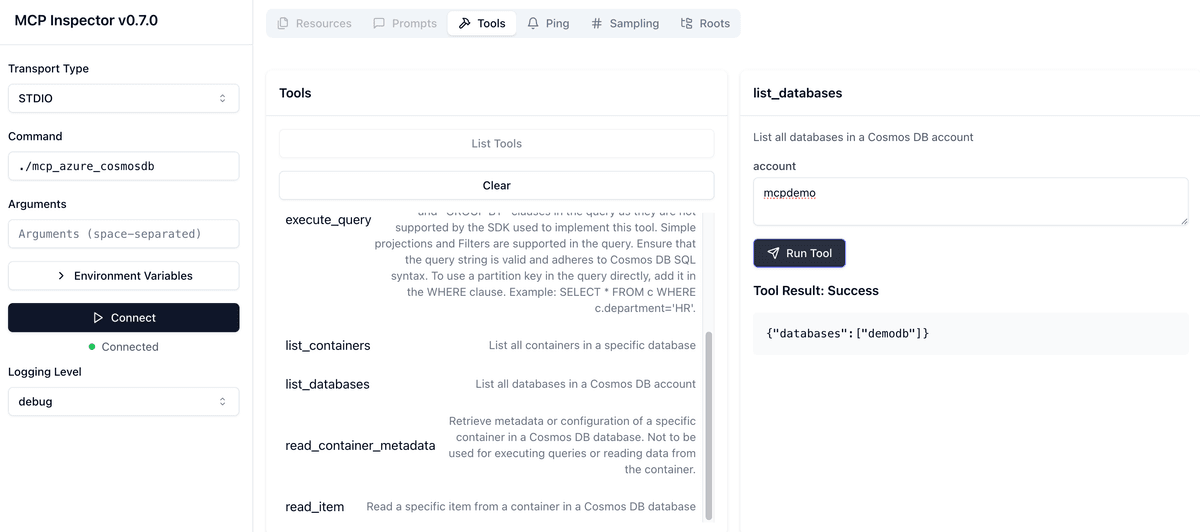
Task: Select the Tools tab
Action: (x=482, y=23)
